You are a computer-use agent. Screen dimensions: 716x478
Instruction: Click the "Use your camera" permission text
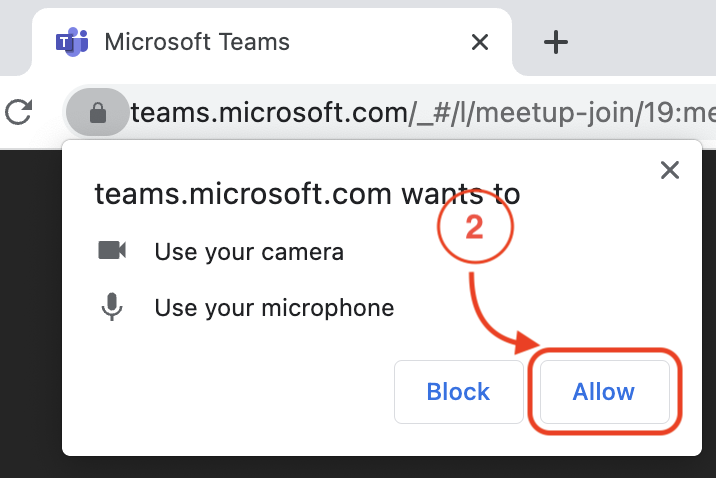(249, 252)
